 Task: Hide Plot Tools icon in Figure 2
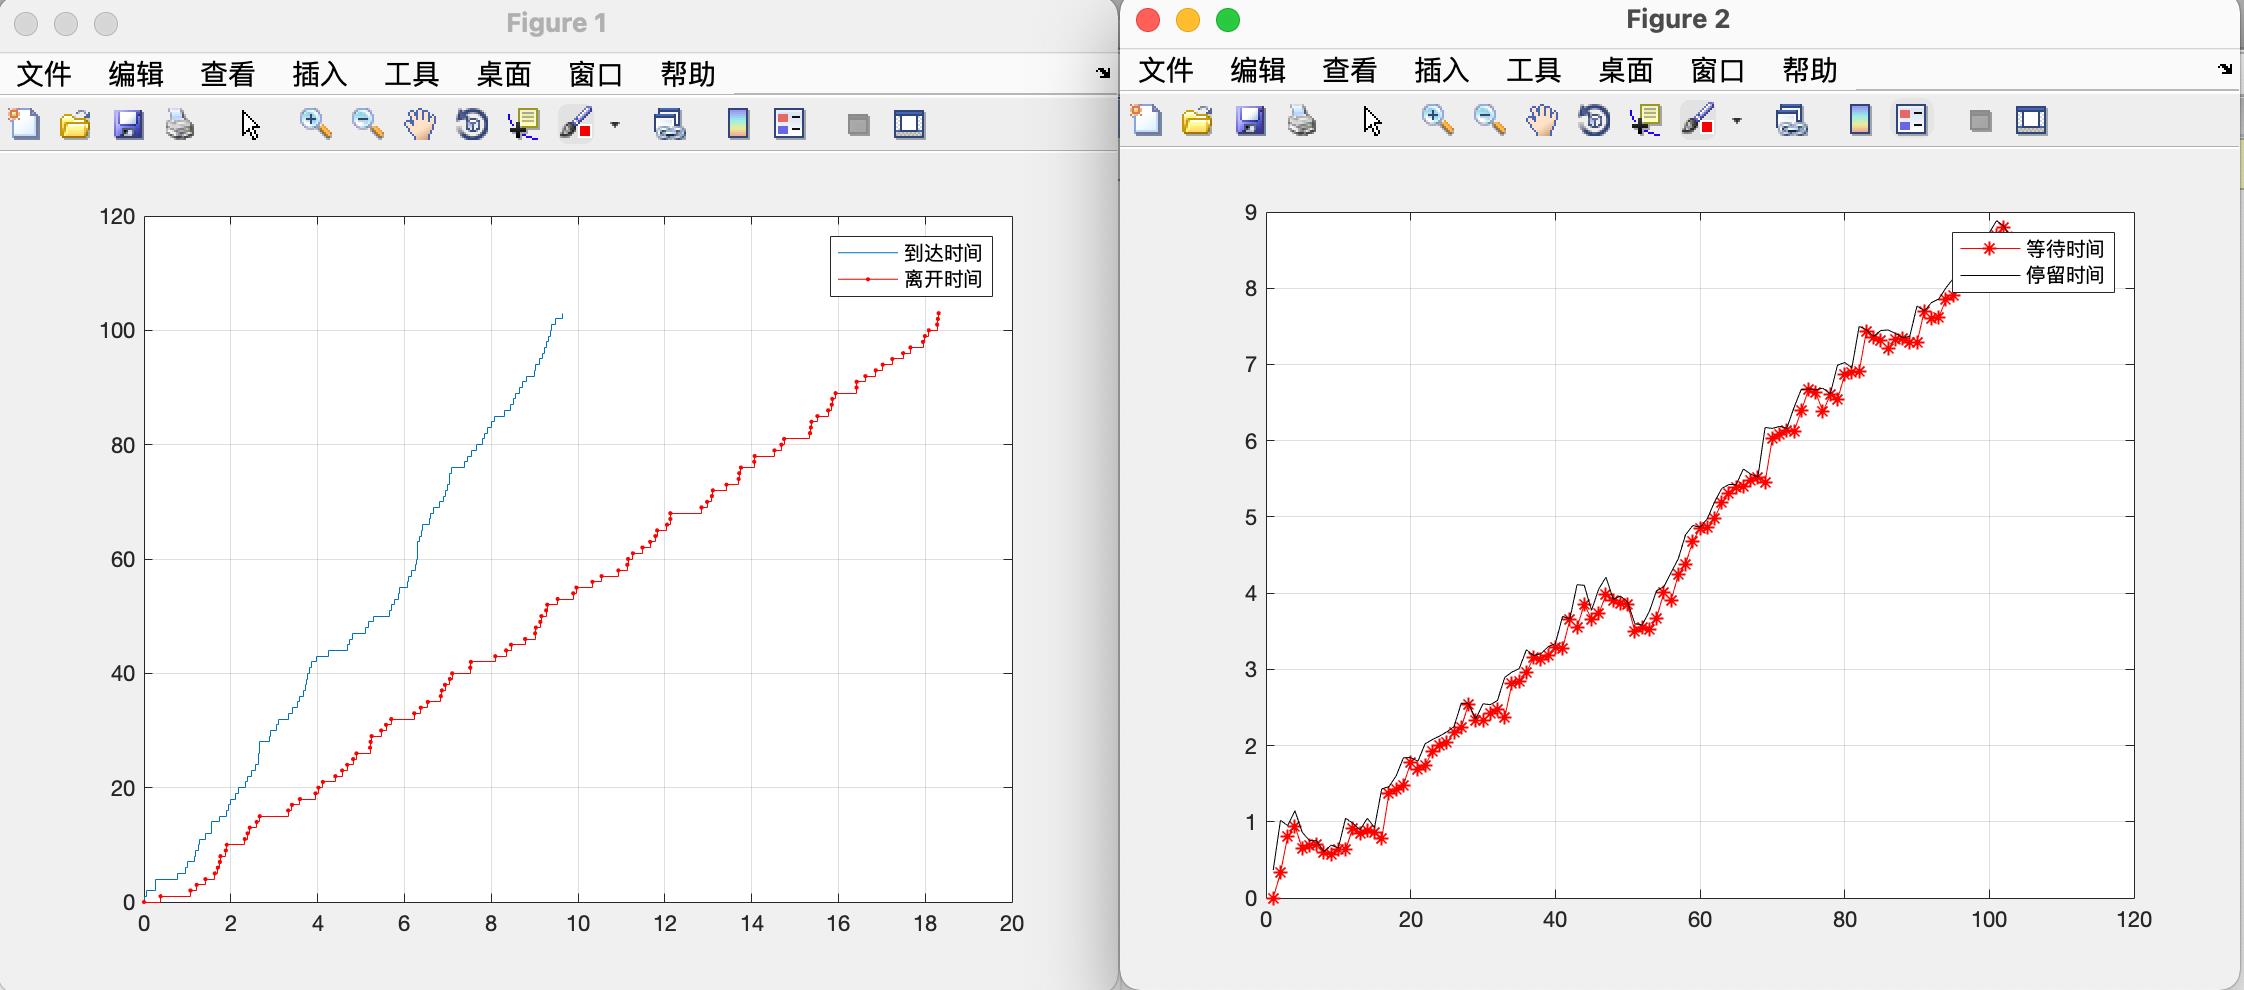click(1980, 121)
